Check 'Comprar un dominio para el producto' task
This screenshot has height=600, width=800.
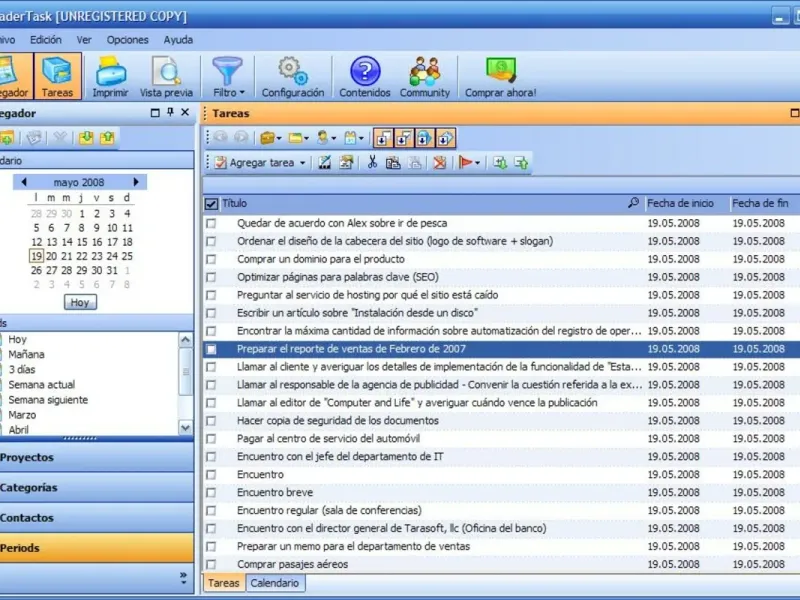click(211, 259)
